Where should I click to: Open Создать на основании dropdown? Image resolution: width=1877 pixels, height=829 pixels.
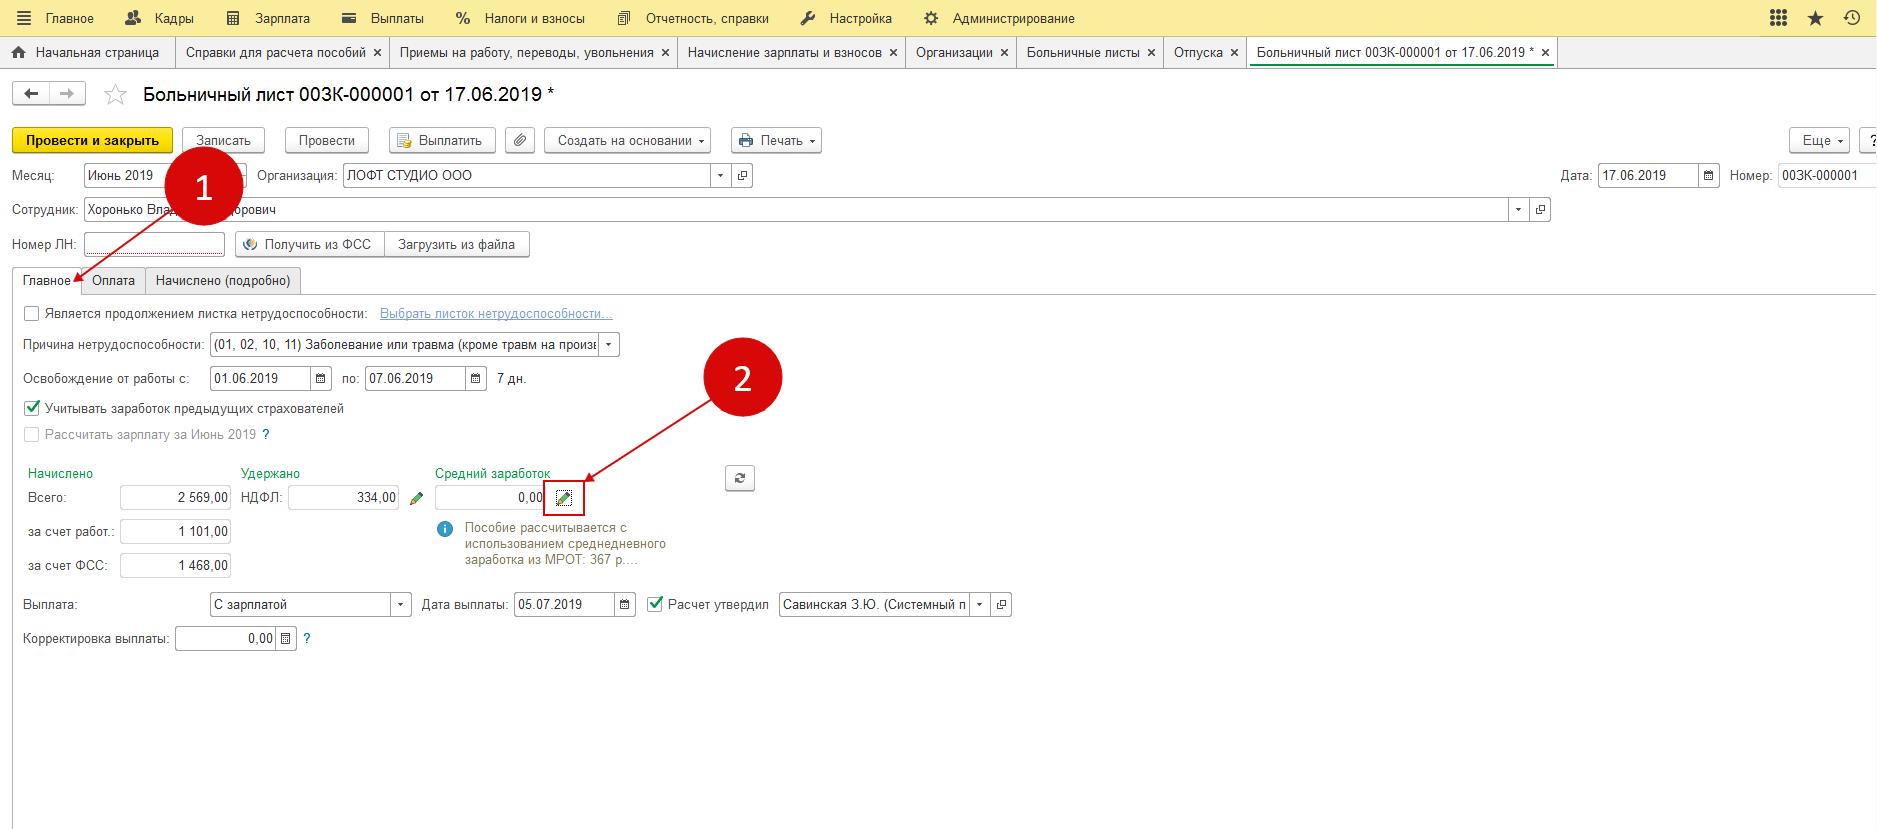pyautogui.click(x=627, y=140)
